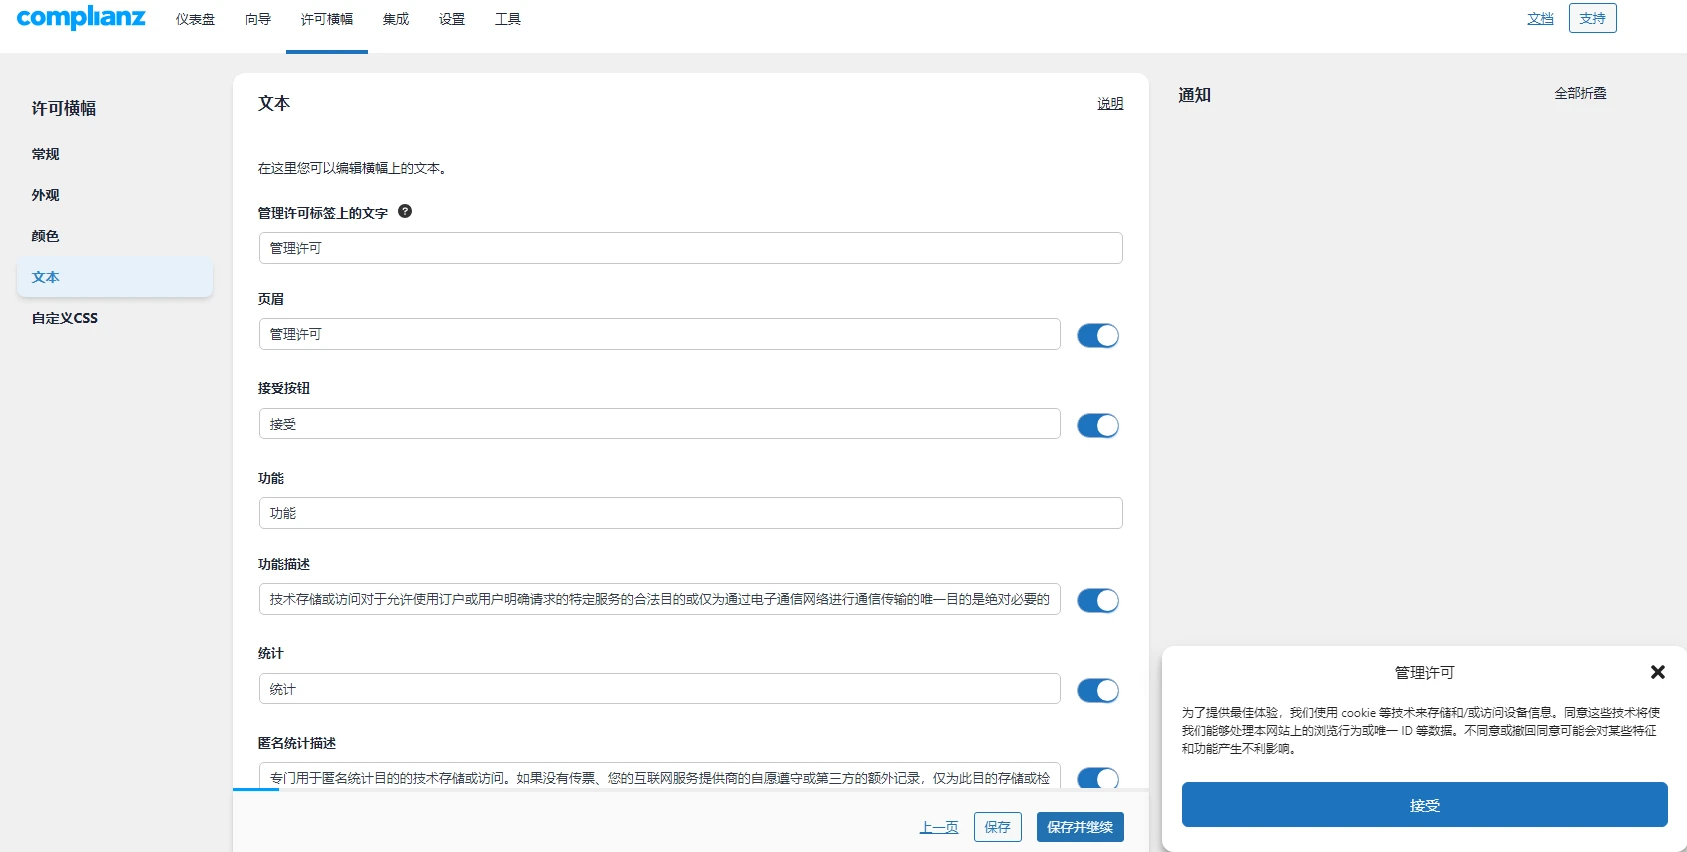Click 全部折叠 in the notifications panel

[x=1580, y=93]
